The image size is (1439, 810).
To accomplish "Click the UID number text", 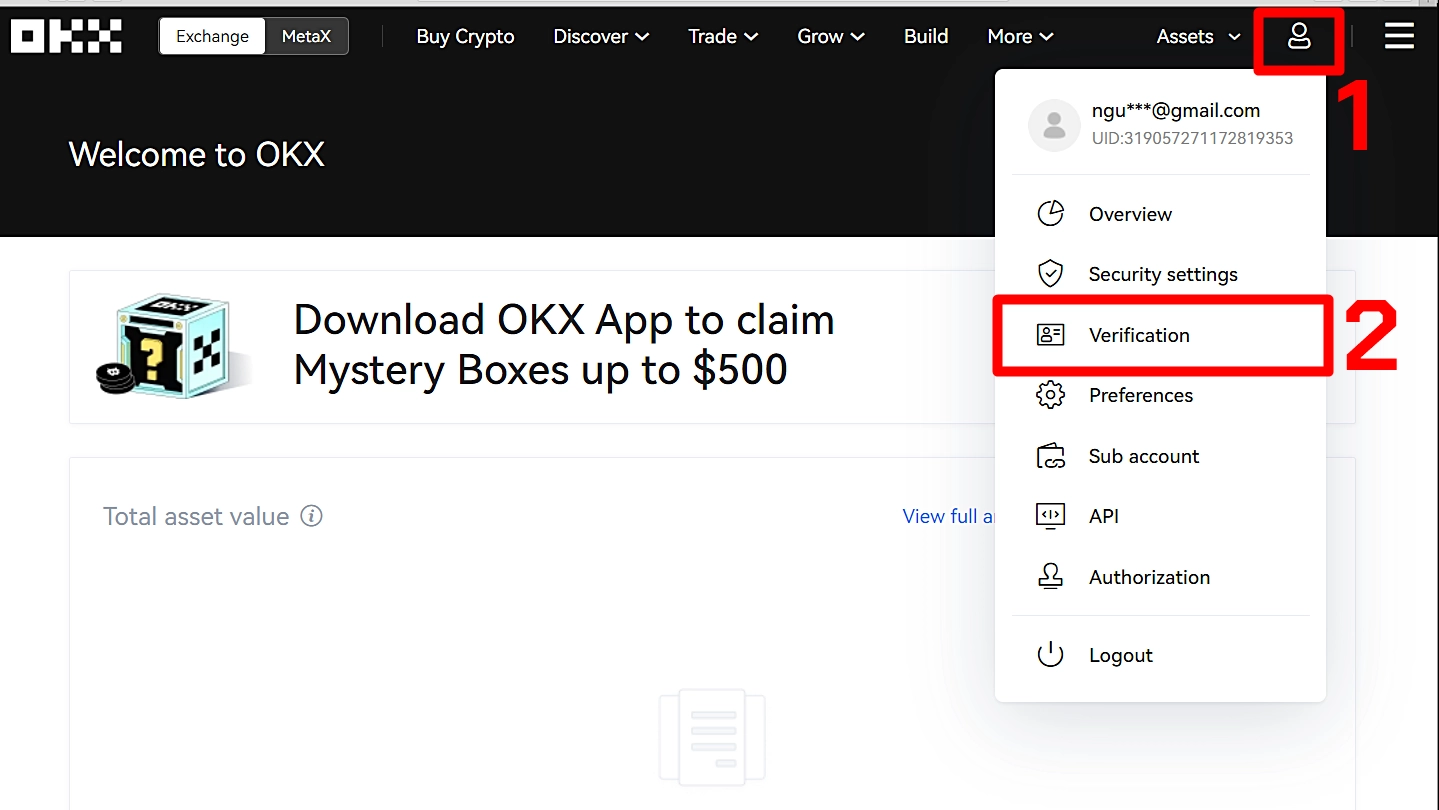I will pyautogui.click(x=1192, y=139).
